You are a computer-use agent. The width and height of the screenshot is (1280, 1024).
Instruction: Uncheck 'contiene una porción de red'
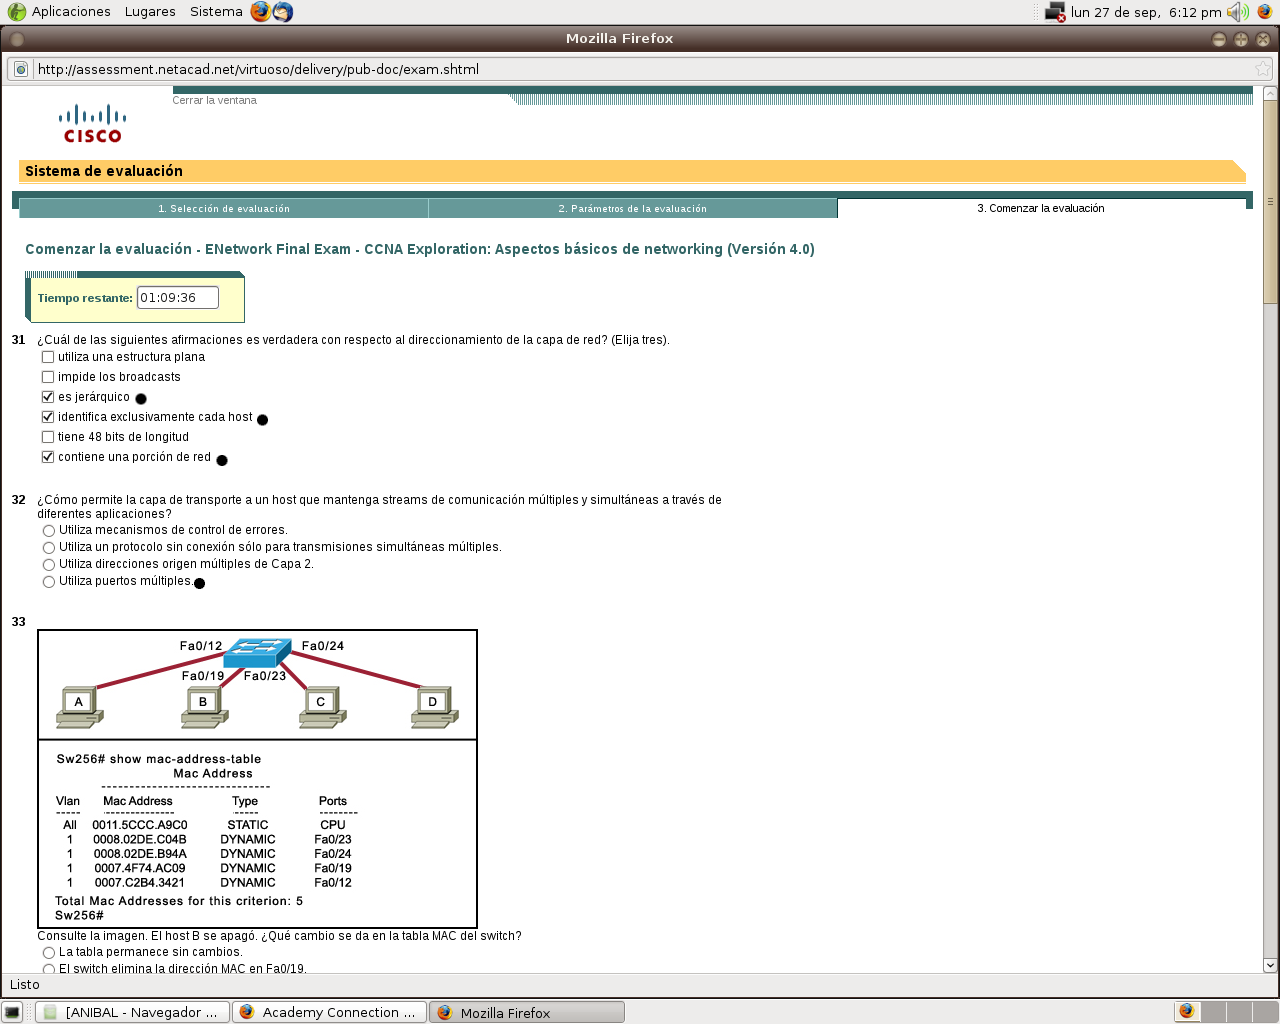click(x=48, y=457)
